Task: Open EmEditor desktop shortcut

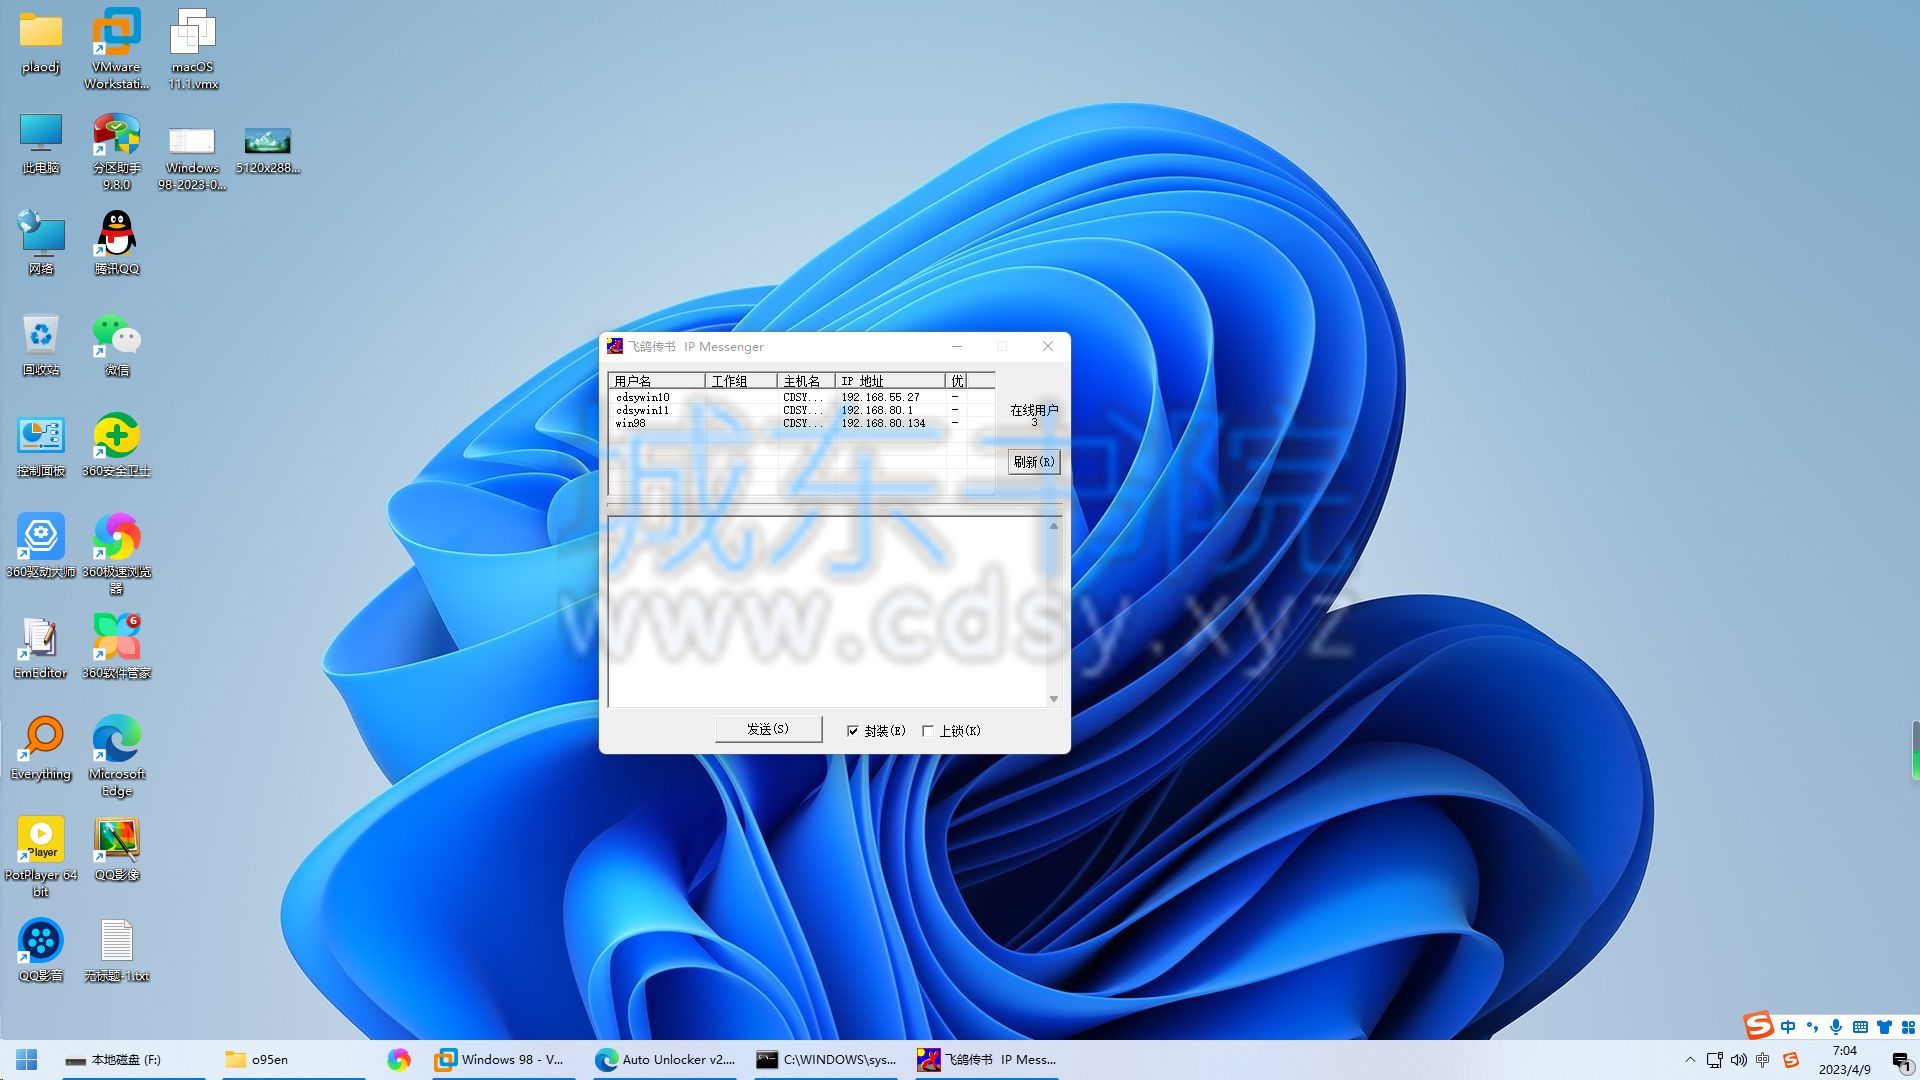Action: pos(41,647)
